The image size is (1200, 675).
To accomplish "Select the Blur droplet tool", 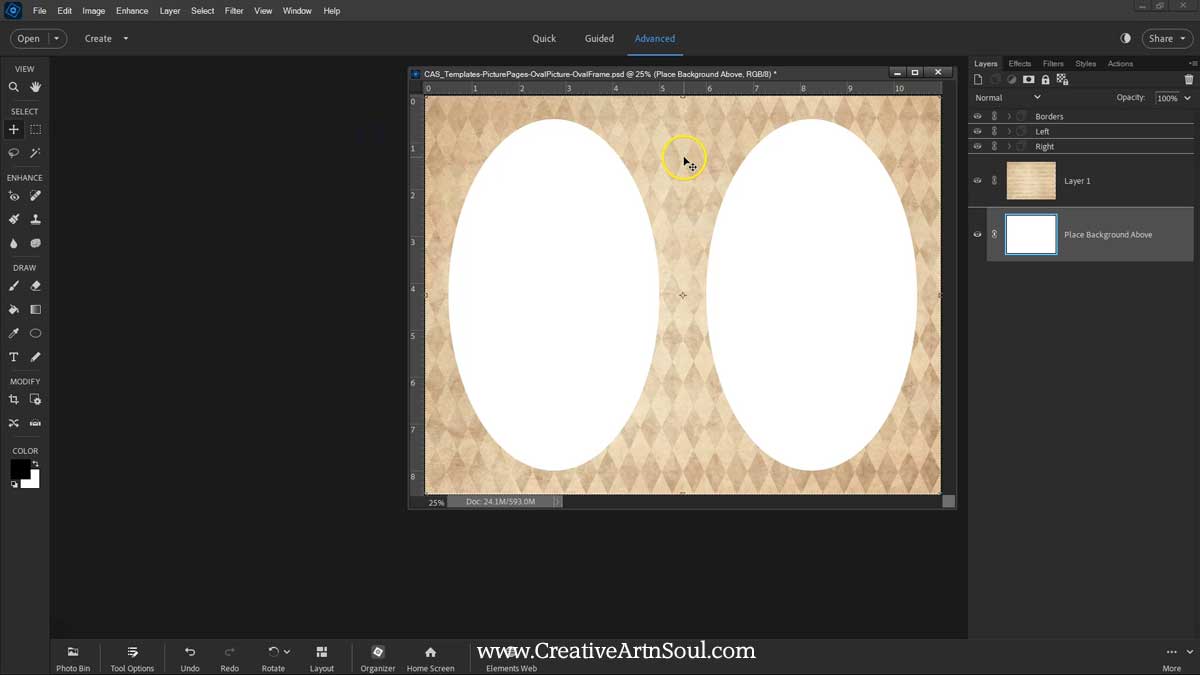I will (x=14, y=243).
